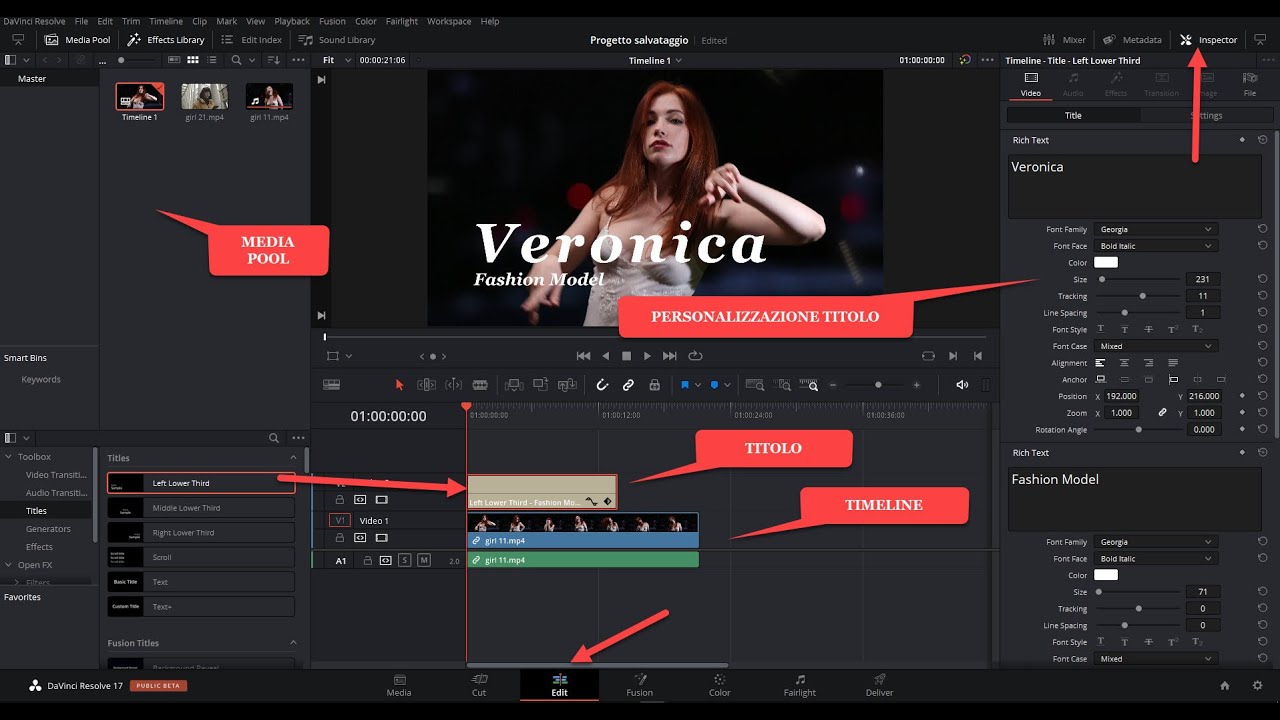Show the Media Pool panel
The height and width of the screenshot is (720, 1280).
point(78,40)
